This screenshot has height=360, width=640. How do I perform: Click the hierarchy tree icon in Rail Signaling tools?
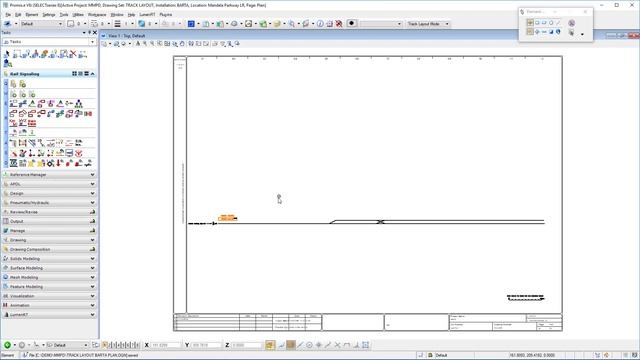(78, 104)
